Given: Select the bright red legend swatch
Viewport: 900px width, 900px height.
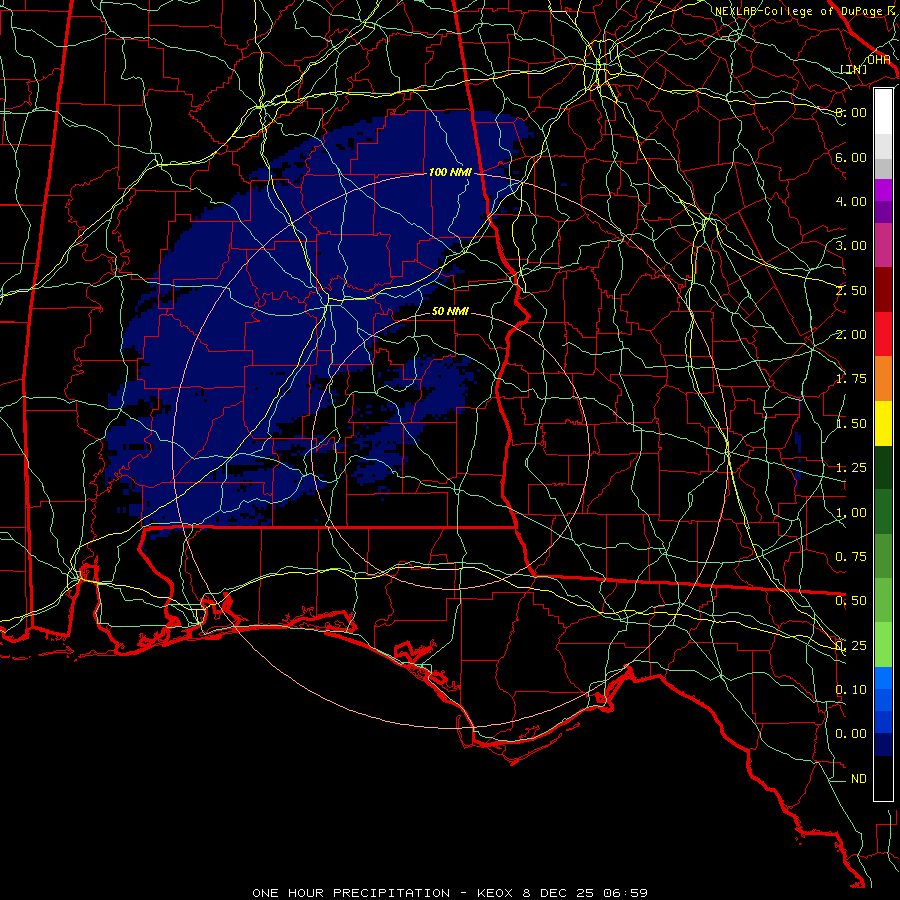Looking at the screenshot, I should click(x=883, y=334).
